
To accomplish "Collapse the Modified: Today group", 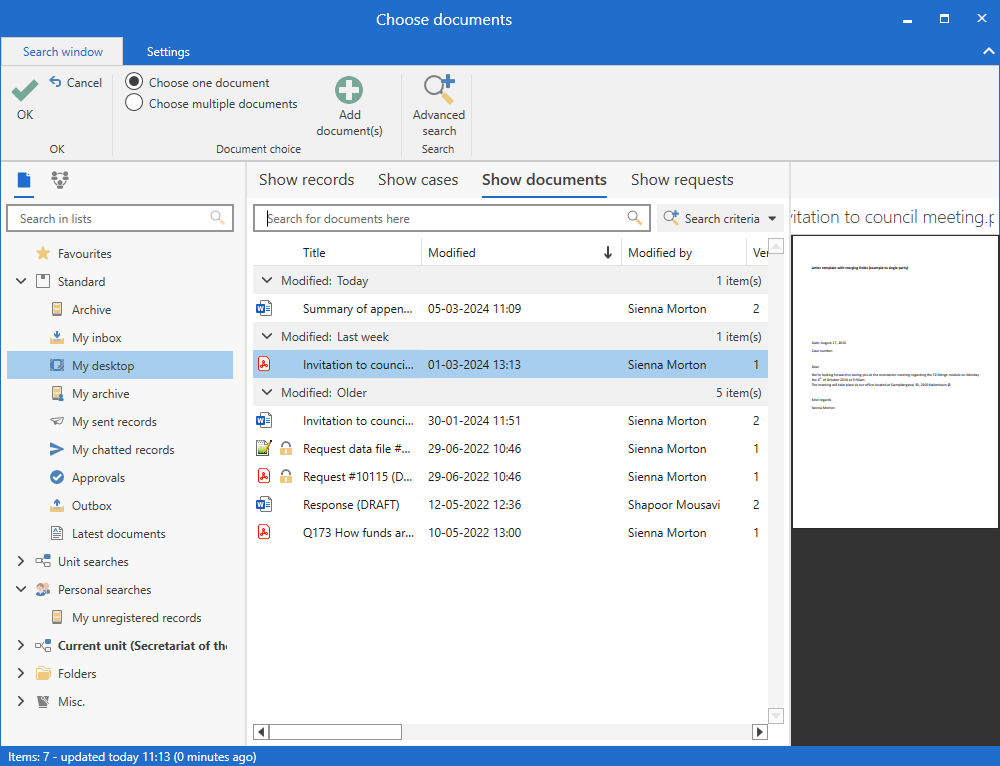I will coord(266,281).
